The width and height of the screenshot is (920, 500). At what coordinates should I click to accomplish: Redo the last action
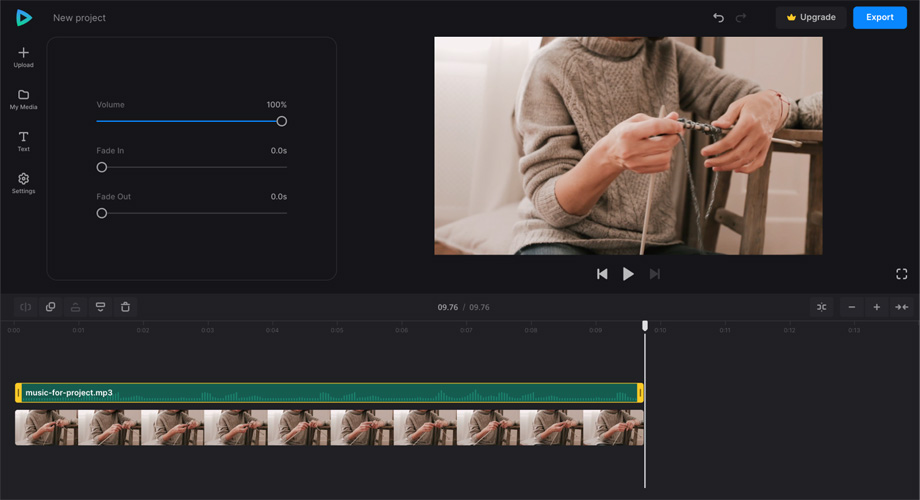pyautogui.click(x=741, y=18)
